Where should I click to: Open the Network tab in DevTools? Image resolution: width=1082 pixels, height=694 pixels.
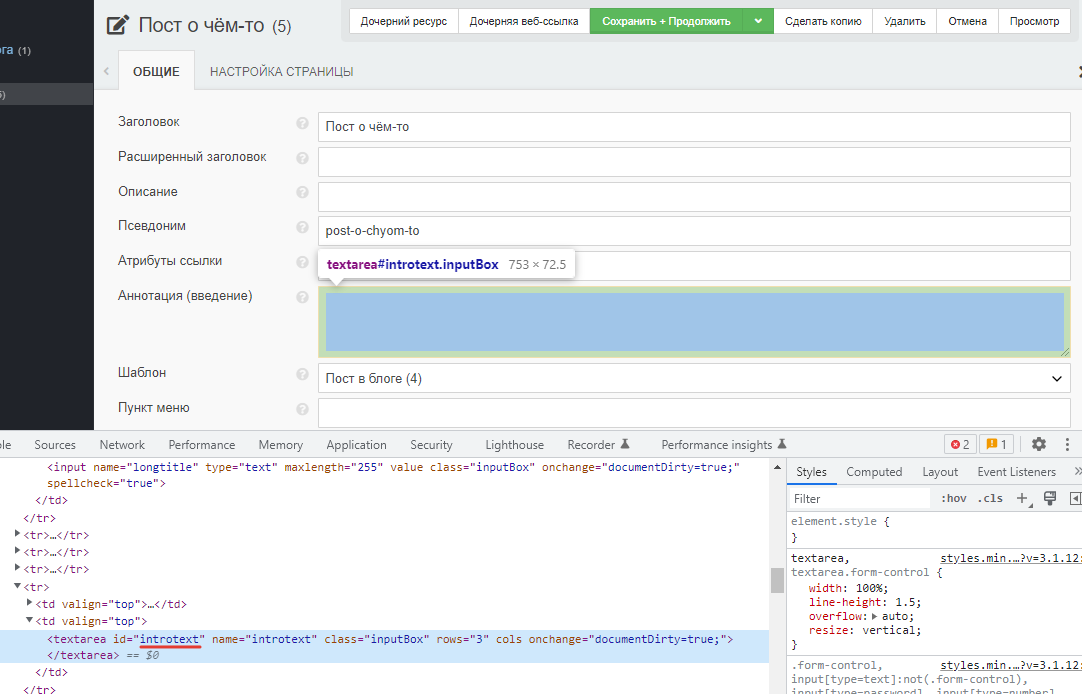click(122, 445)
